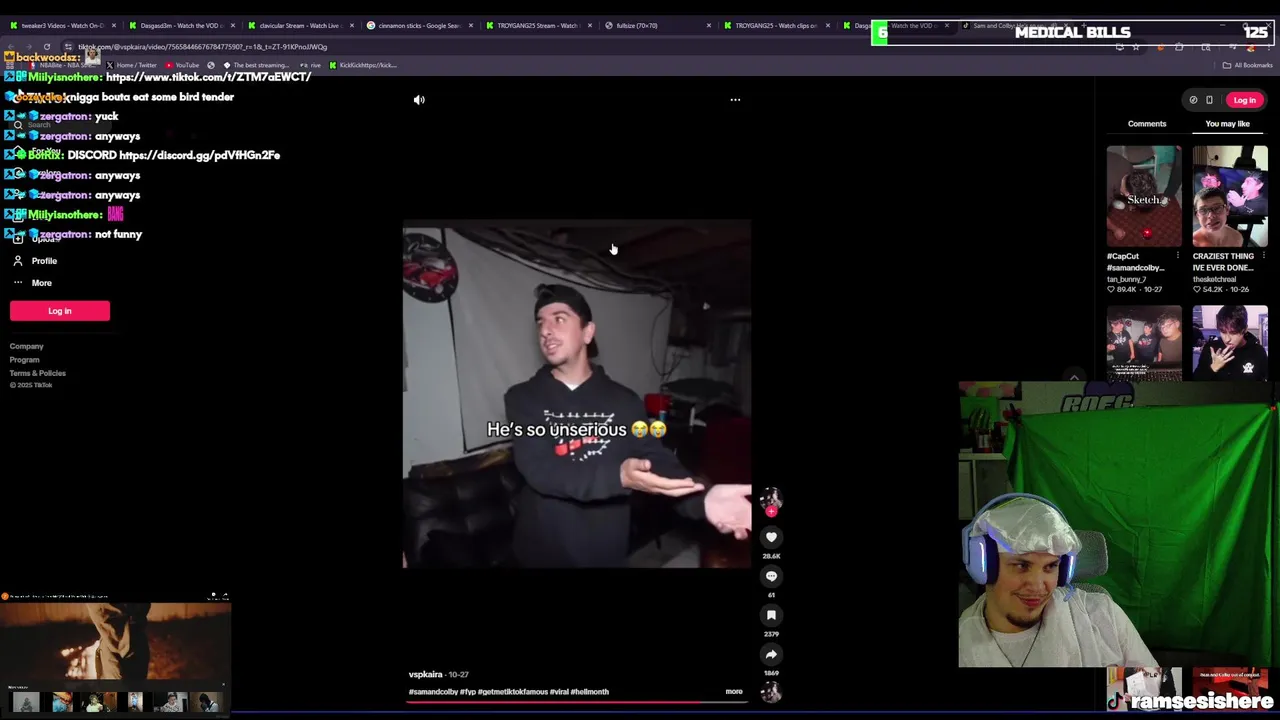The image size is (1280, 720).
Task: Click the spinning sound disc below share
Action: coord(771,691)
